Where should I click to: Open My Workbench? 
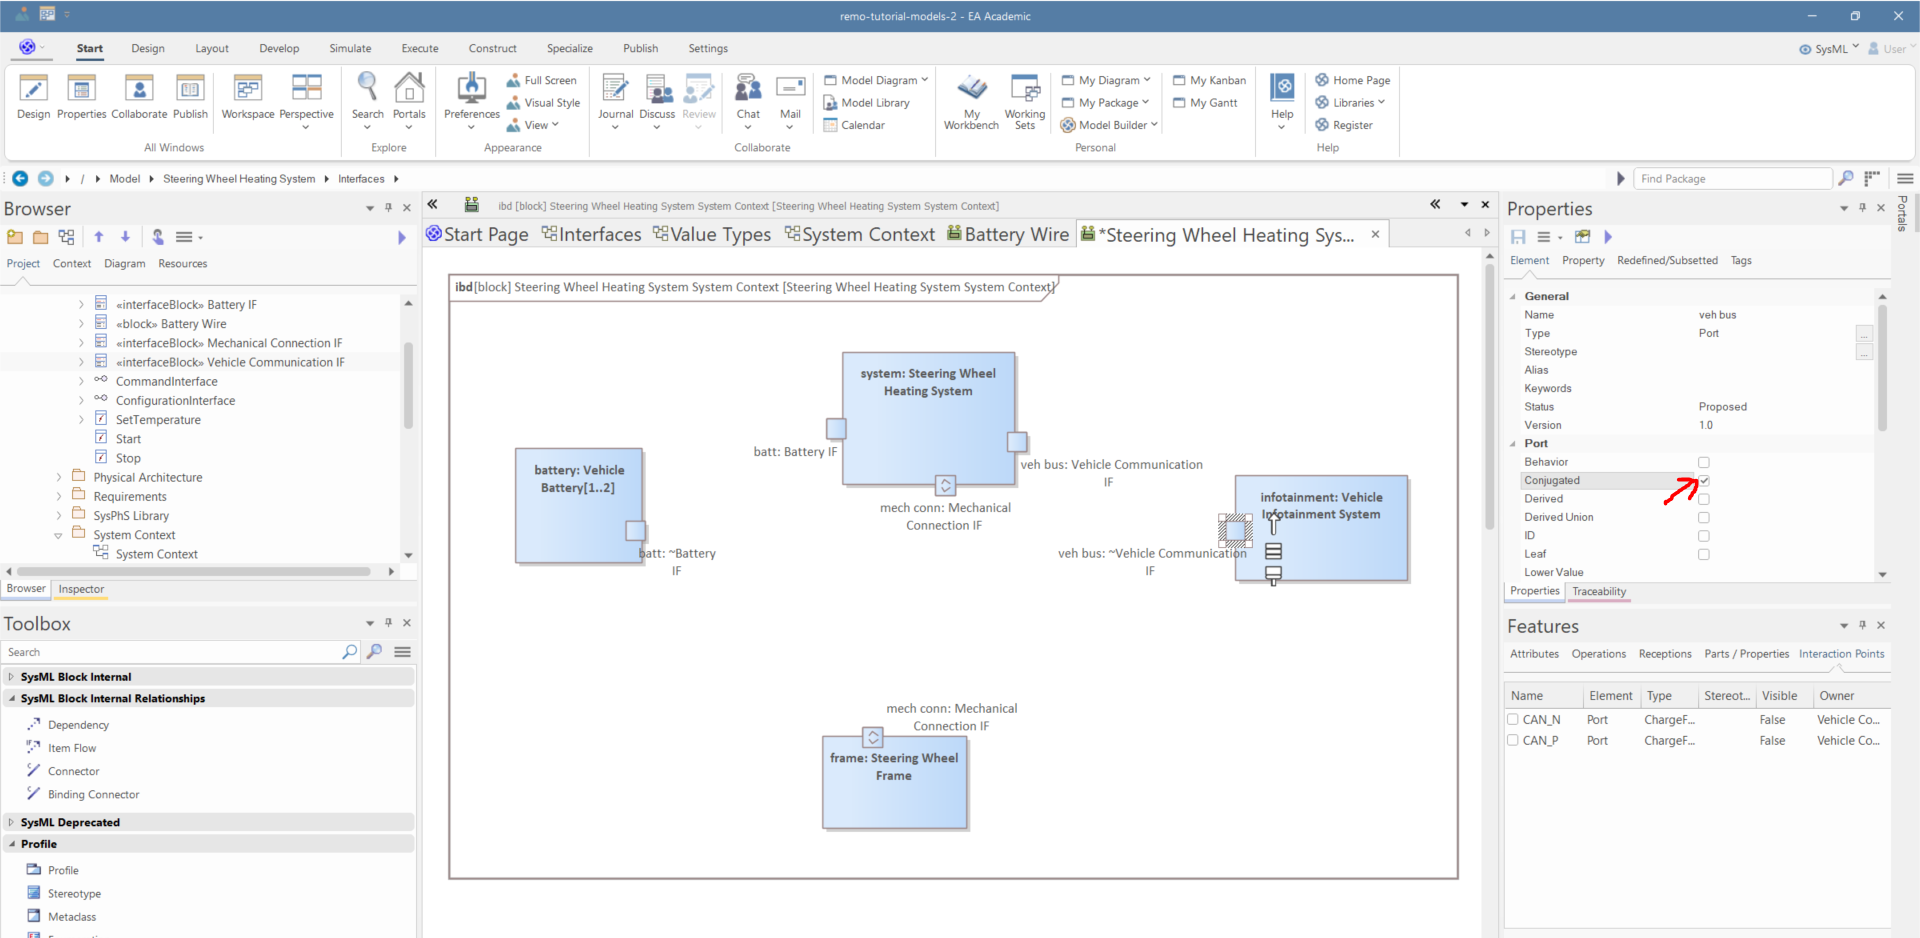tap(971, 90)
